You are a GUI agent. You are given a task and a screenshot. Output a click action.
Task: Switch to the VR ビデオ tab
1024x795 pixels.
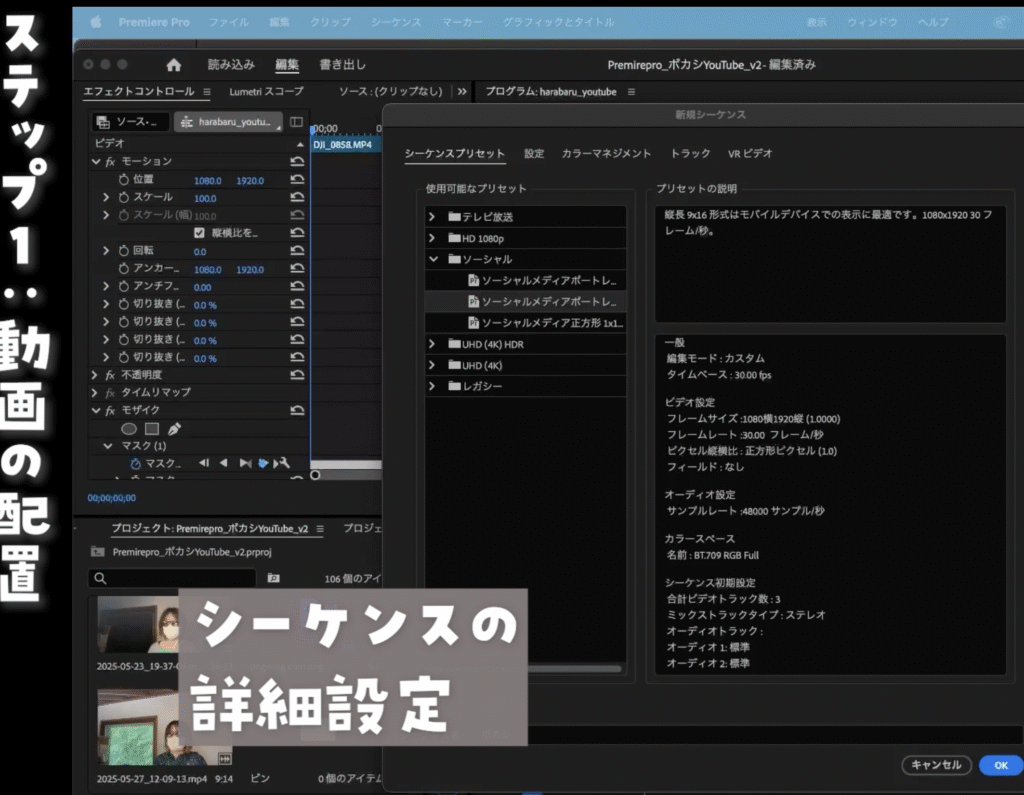coord(750,154)
